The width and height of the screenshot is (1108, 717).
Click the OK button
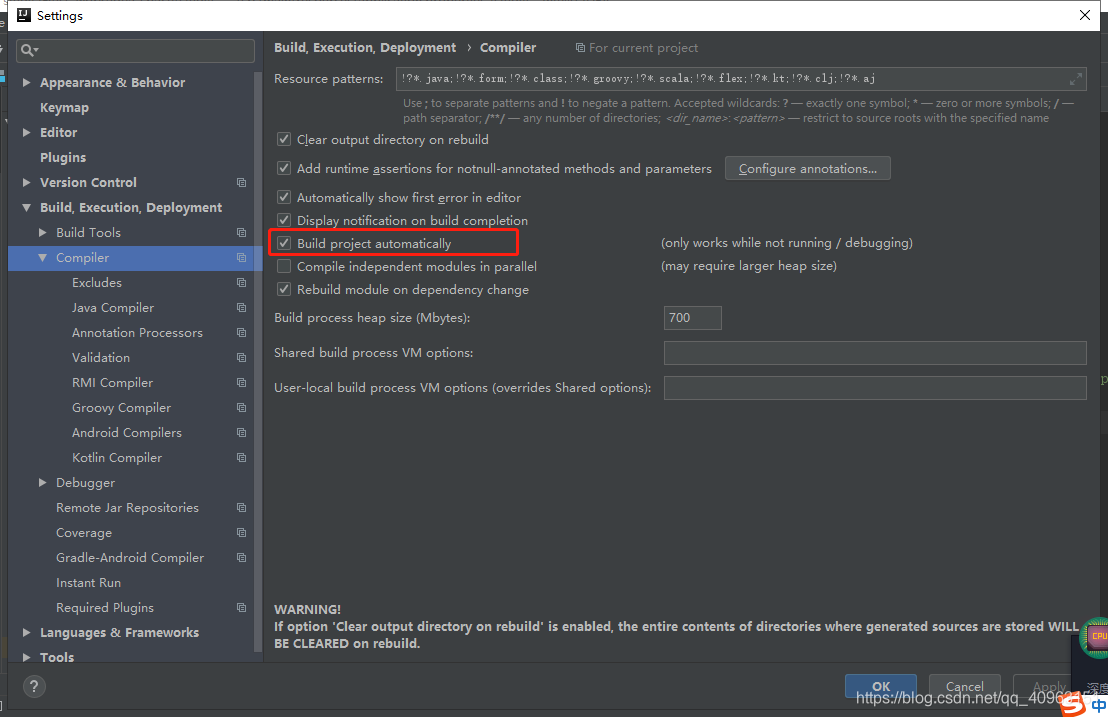[x=880, y=686]
